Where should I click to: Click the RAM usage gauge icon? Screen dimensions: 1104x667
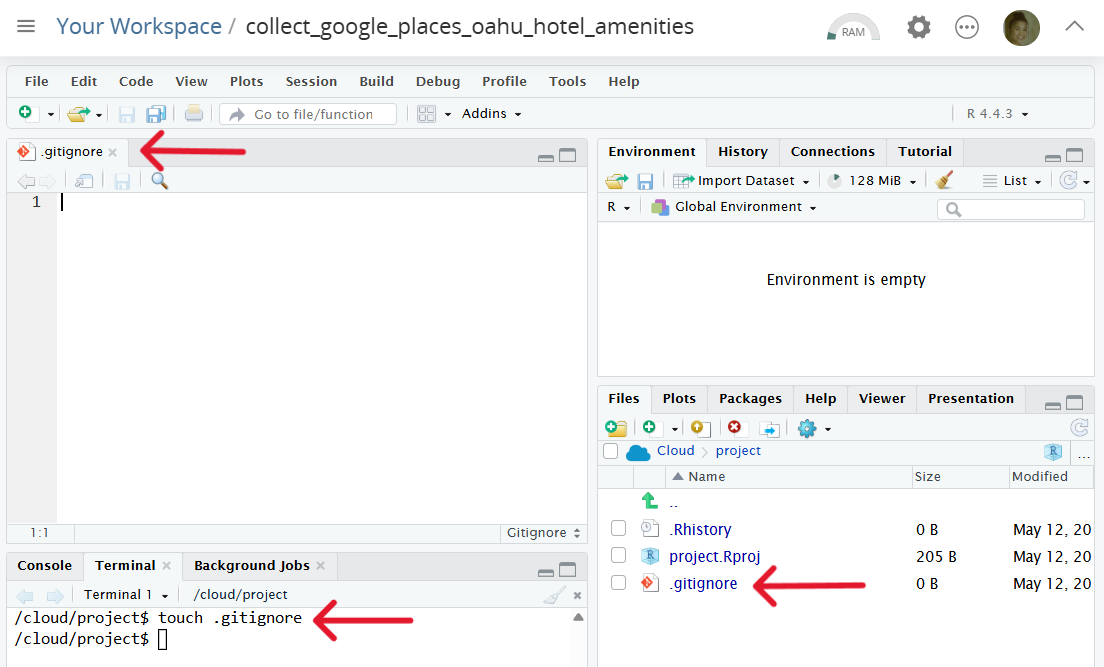click(853, 27)
